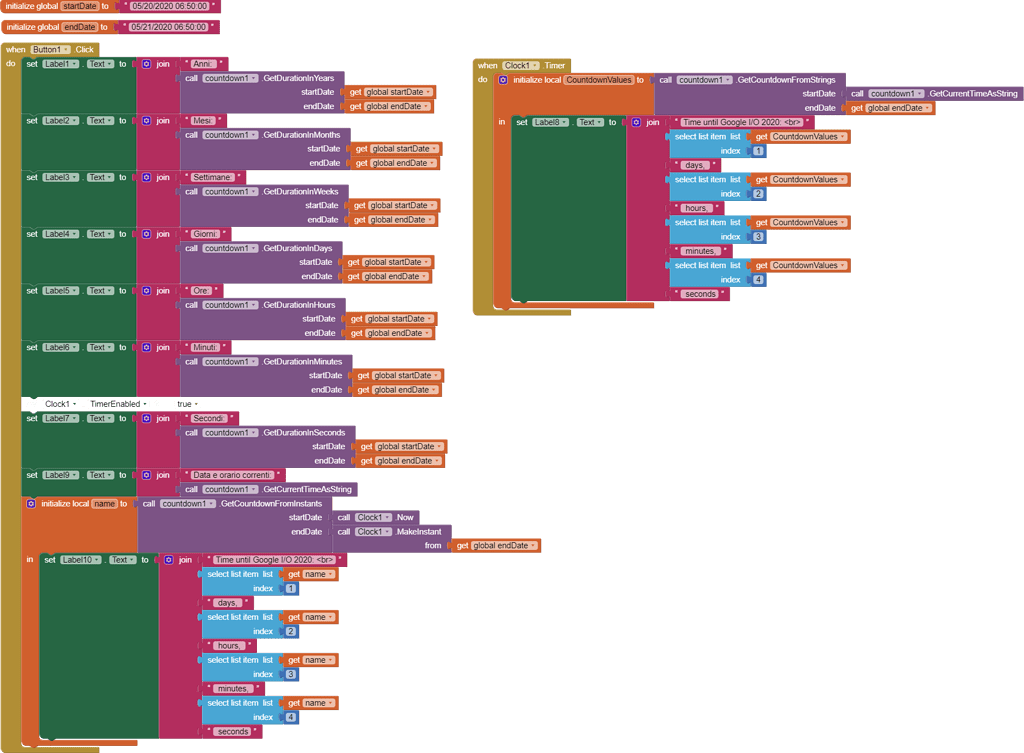Click the gear icon on Label5's join block
This screenshot has width=1024, height=753.
click(146, 291)
